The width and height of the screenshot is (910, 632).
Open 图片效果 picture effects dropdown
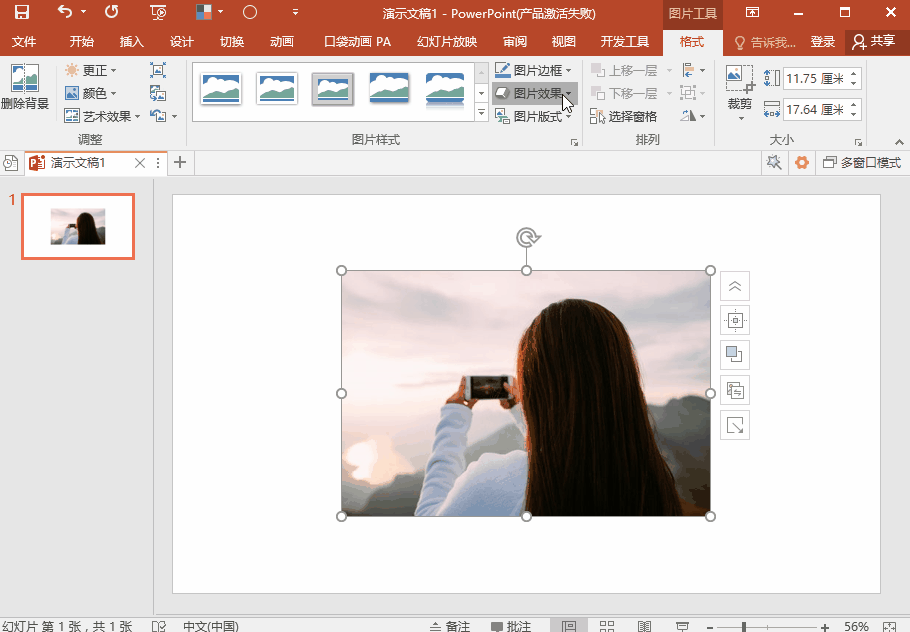point(534,93)
